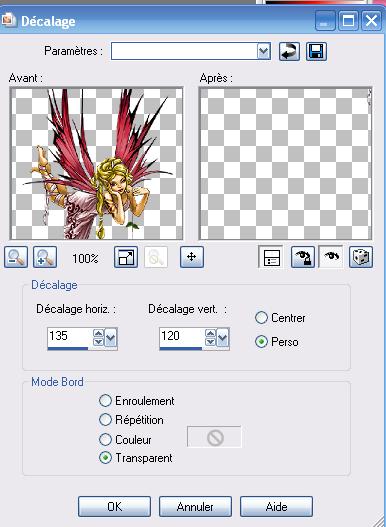
Task: Select the Centrer radio option
Action: [261, 318]
